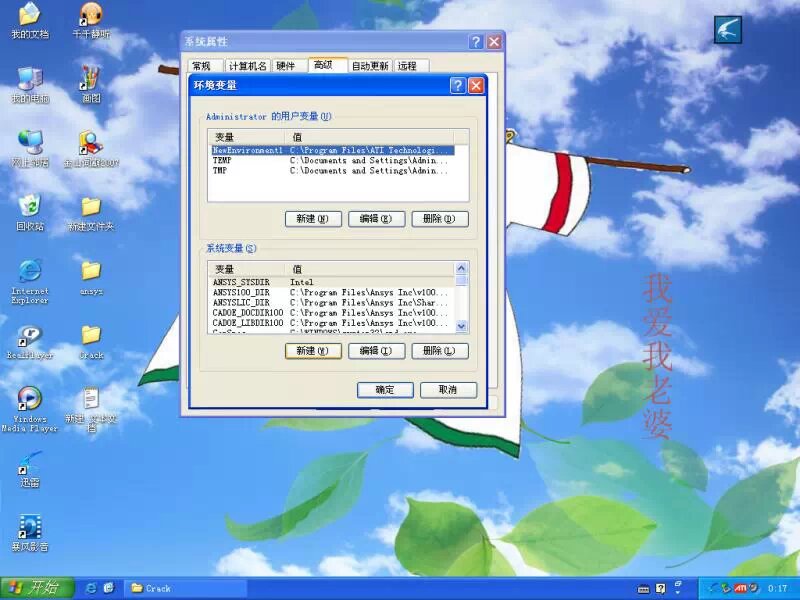The image size is (800, 600).
Task: Open the 画图 Paint desktop icon
Action: click(x=91, y=78)
